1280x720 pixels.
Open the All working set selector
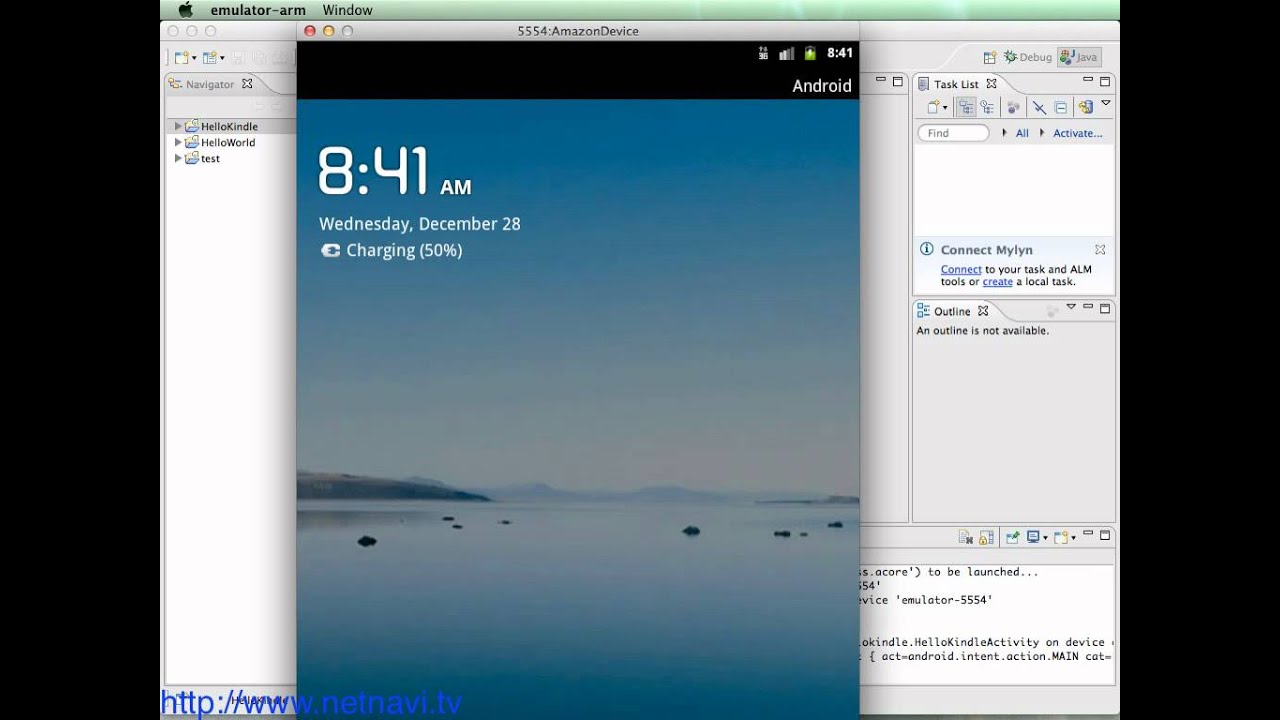pos(1022,133)
